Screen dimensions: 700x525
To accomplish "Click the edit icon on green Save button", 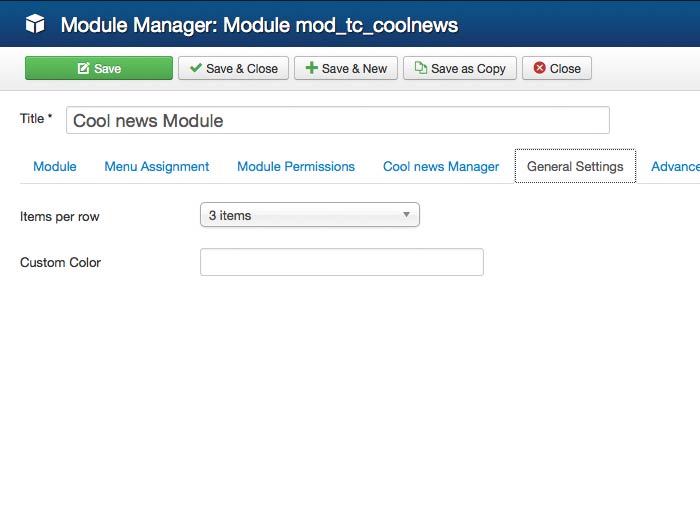I will [x=83, y=69].
